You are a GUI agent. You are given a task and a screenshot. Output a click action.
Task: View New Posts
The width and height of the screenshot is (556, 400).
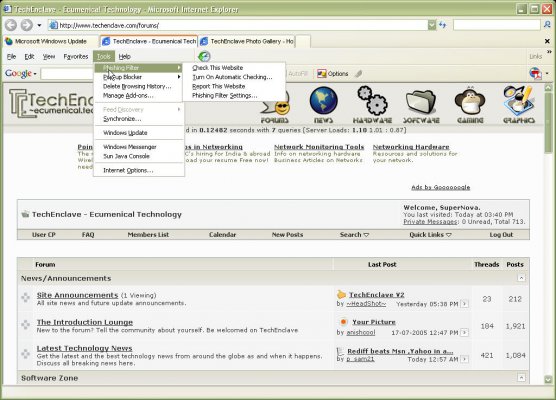click(x=287, y=234)
